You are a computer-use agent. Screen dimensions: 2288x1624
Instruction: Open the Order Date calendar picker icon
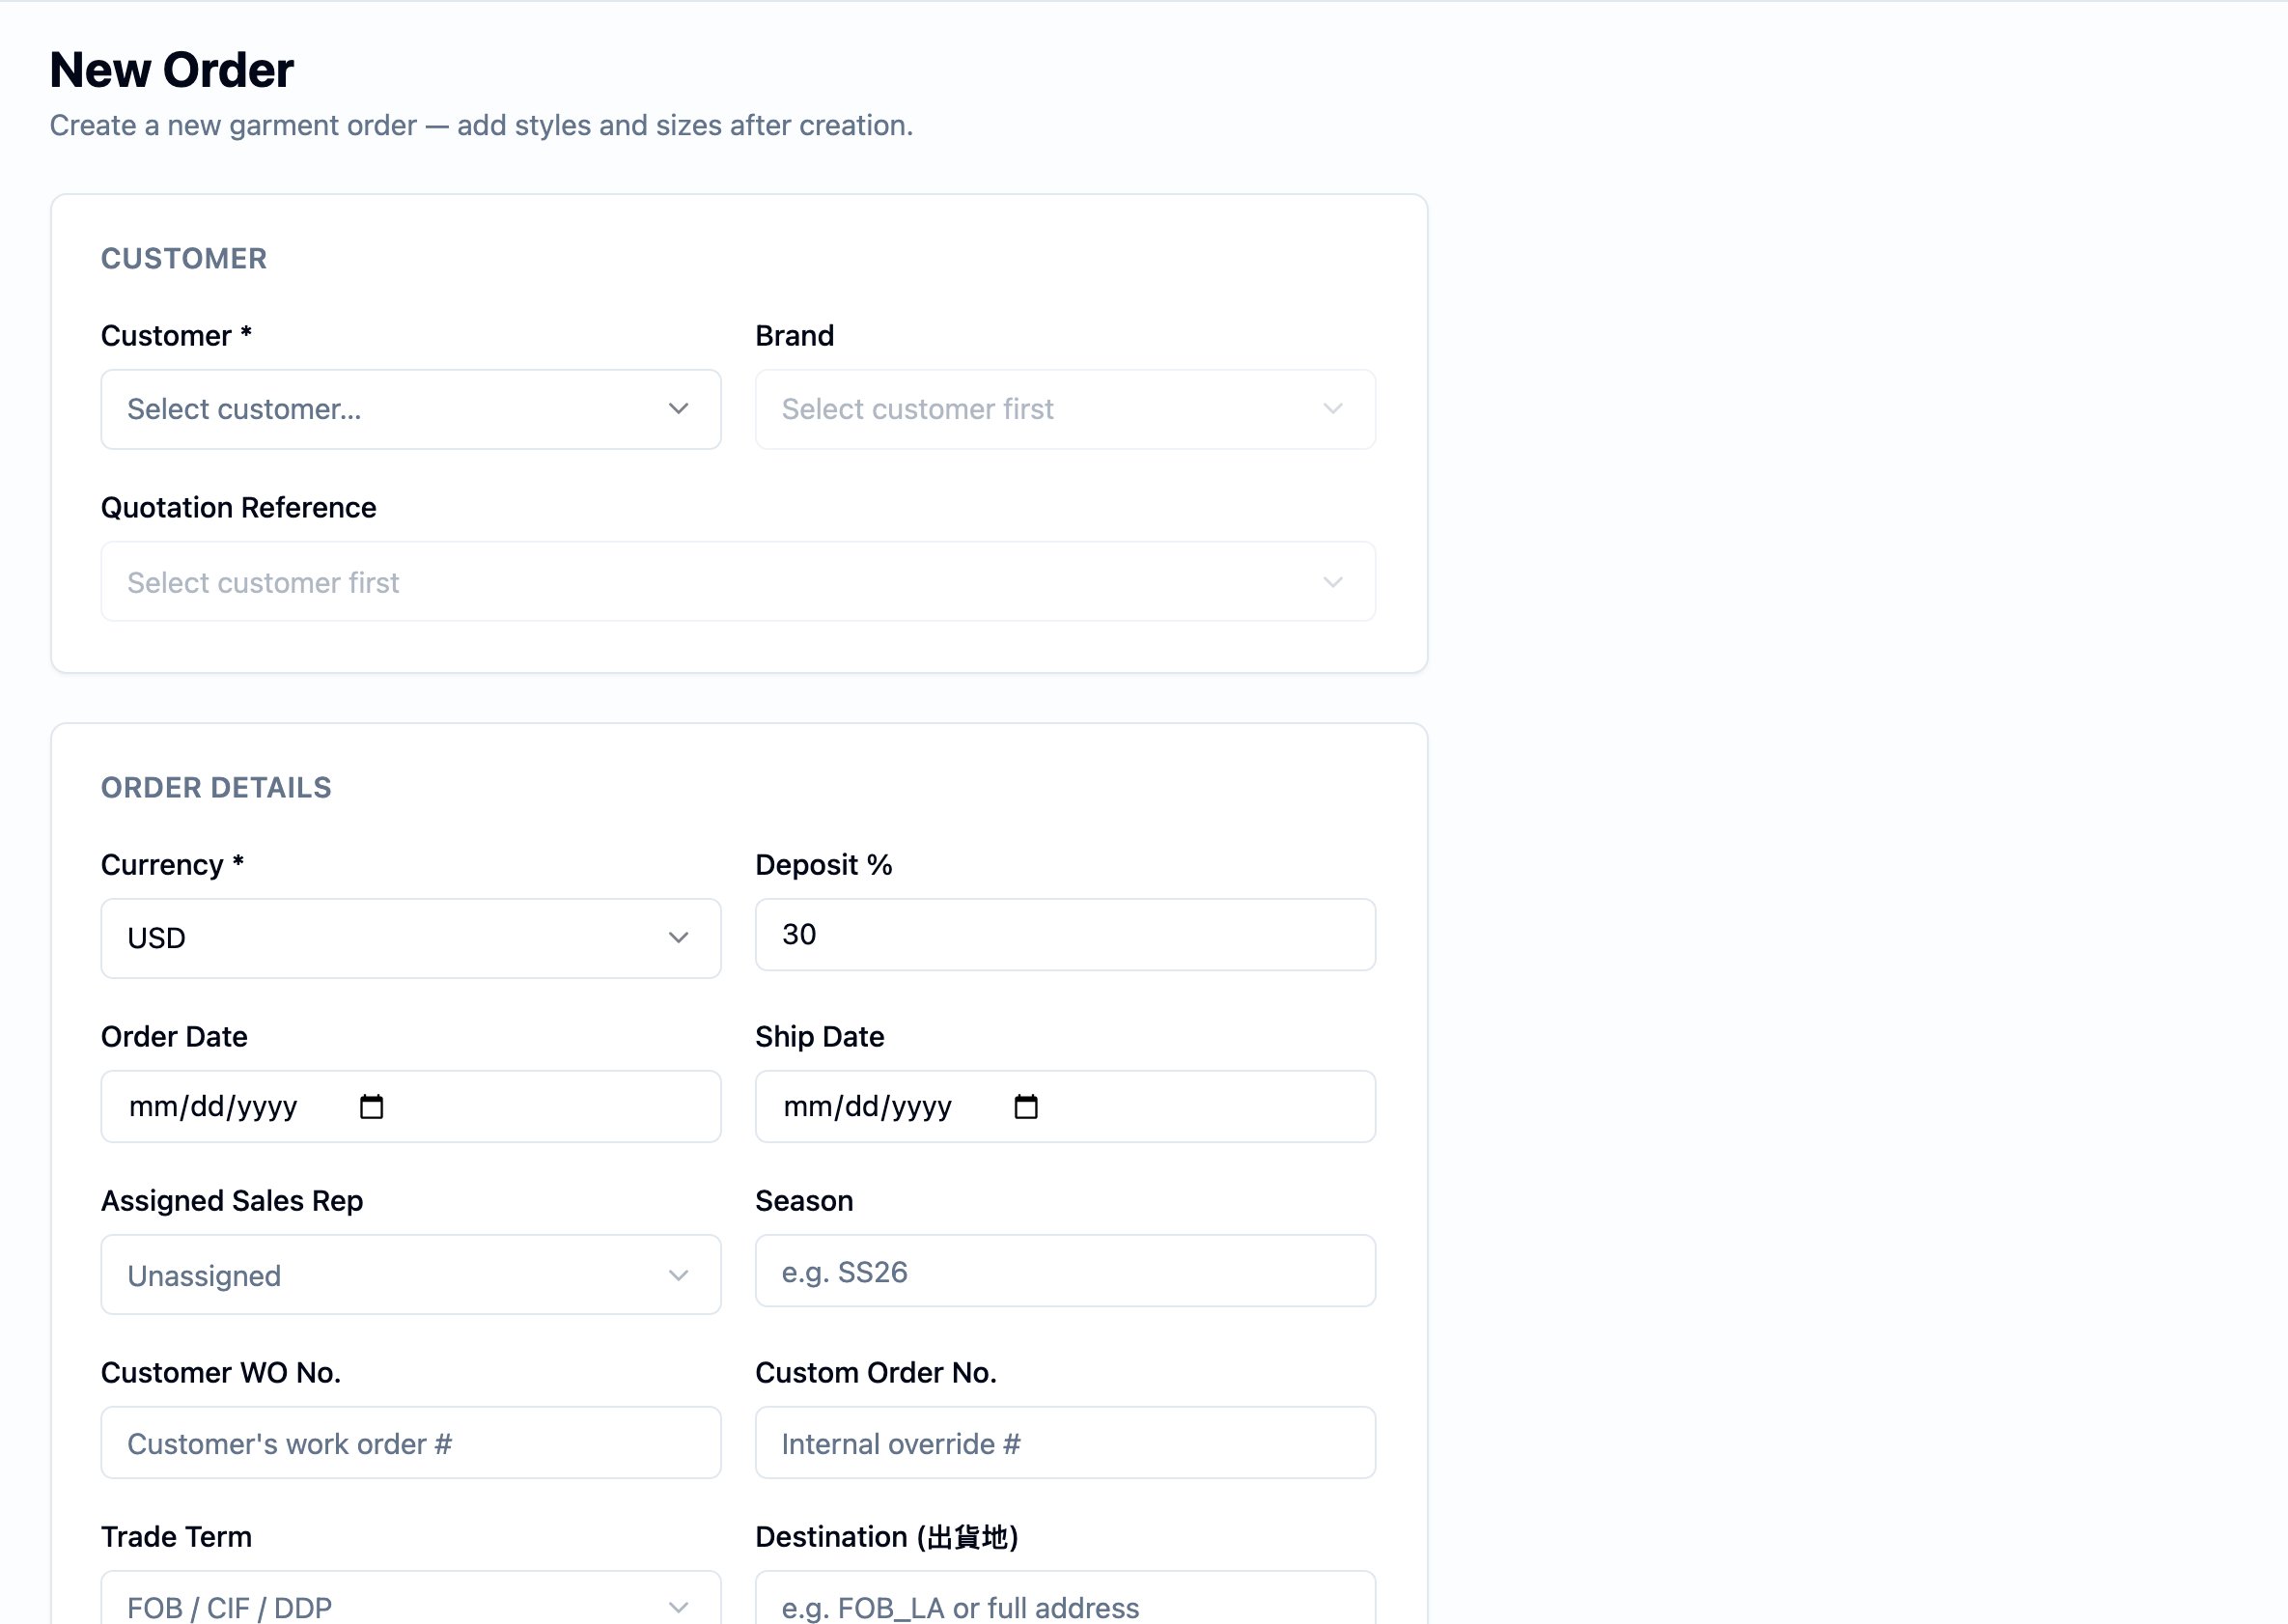pos(371,1106)
